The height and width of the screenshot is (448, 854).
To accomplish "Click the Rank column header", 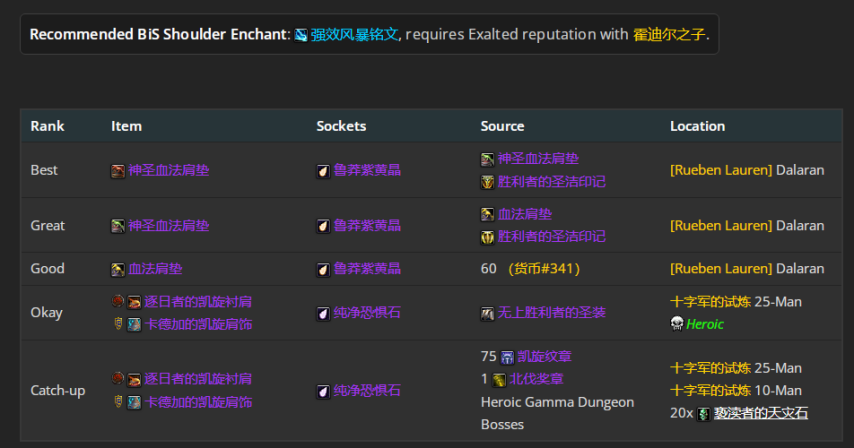I will tap(47, 126).
